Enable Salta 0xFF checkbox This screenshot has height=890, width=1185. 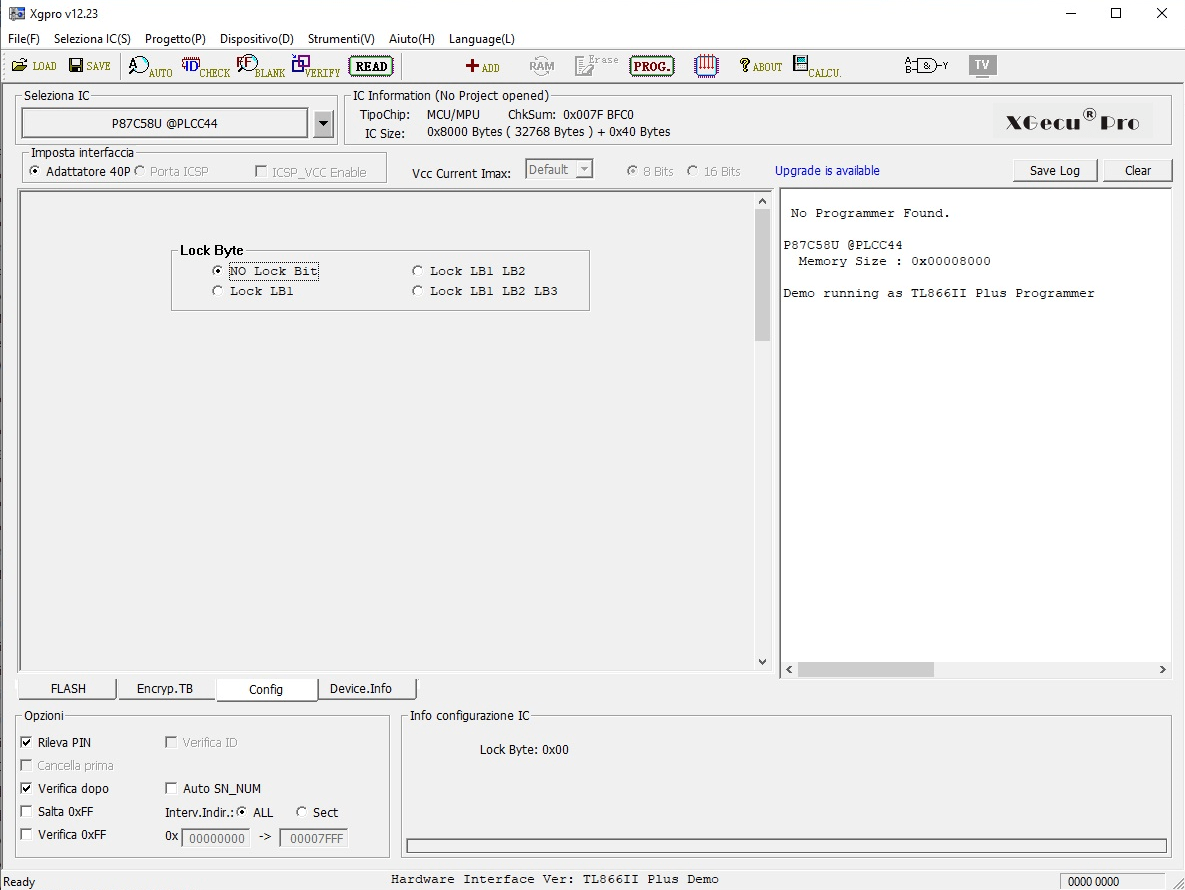(57, 811)
